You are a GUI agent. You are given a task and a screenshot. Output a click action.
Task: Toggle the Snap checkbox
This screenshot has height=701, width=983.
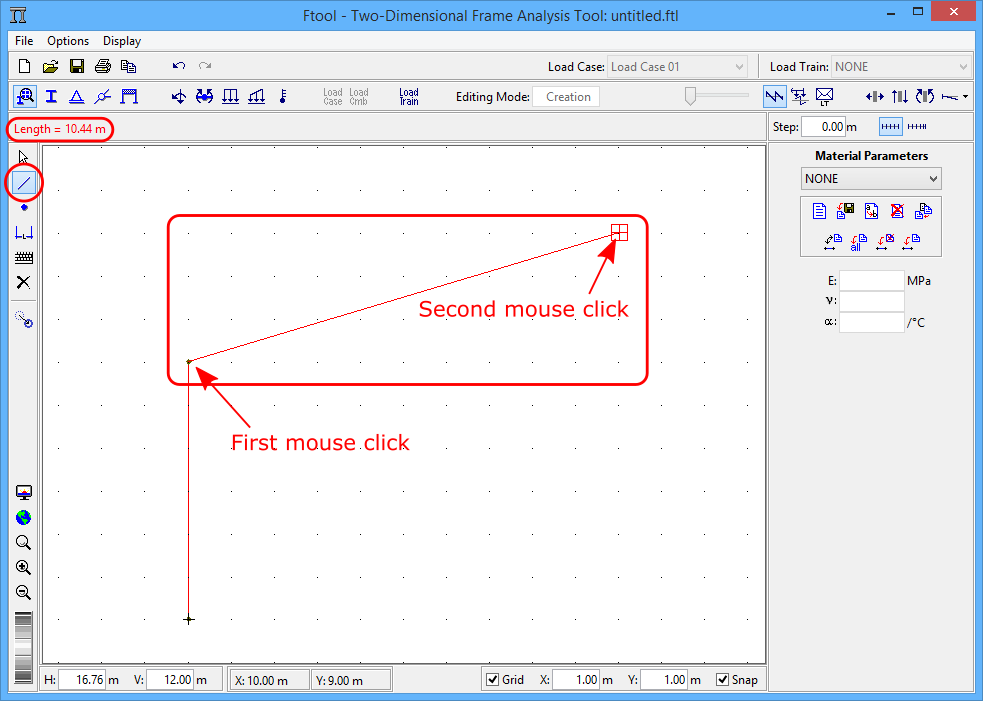pyautogui.click(x=723, y=680)
